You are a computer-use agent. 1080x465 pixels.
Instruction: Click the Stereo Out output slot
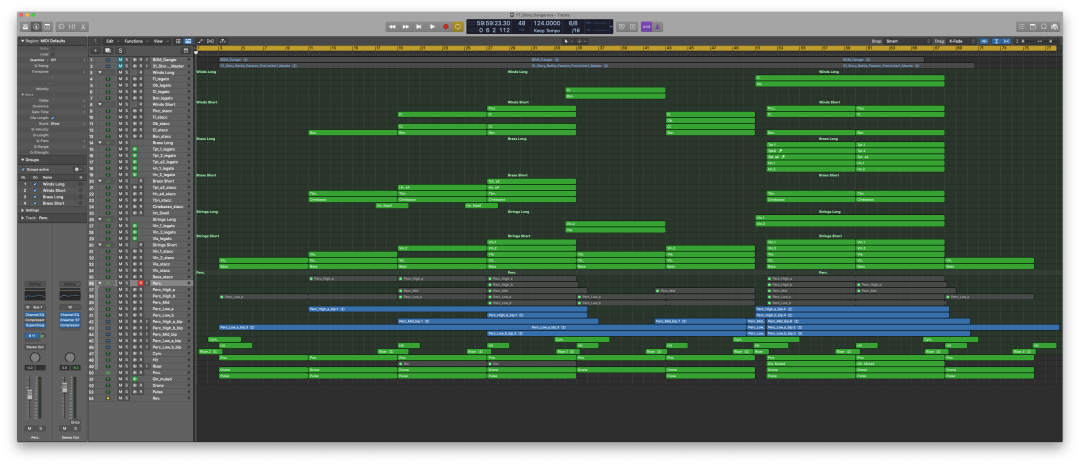point(34,347)
